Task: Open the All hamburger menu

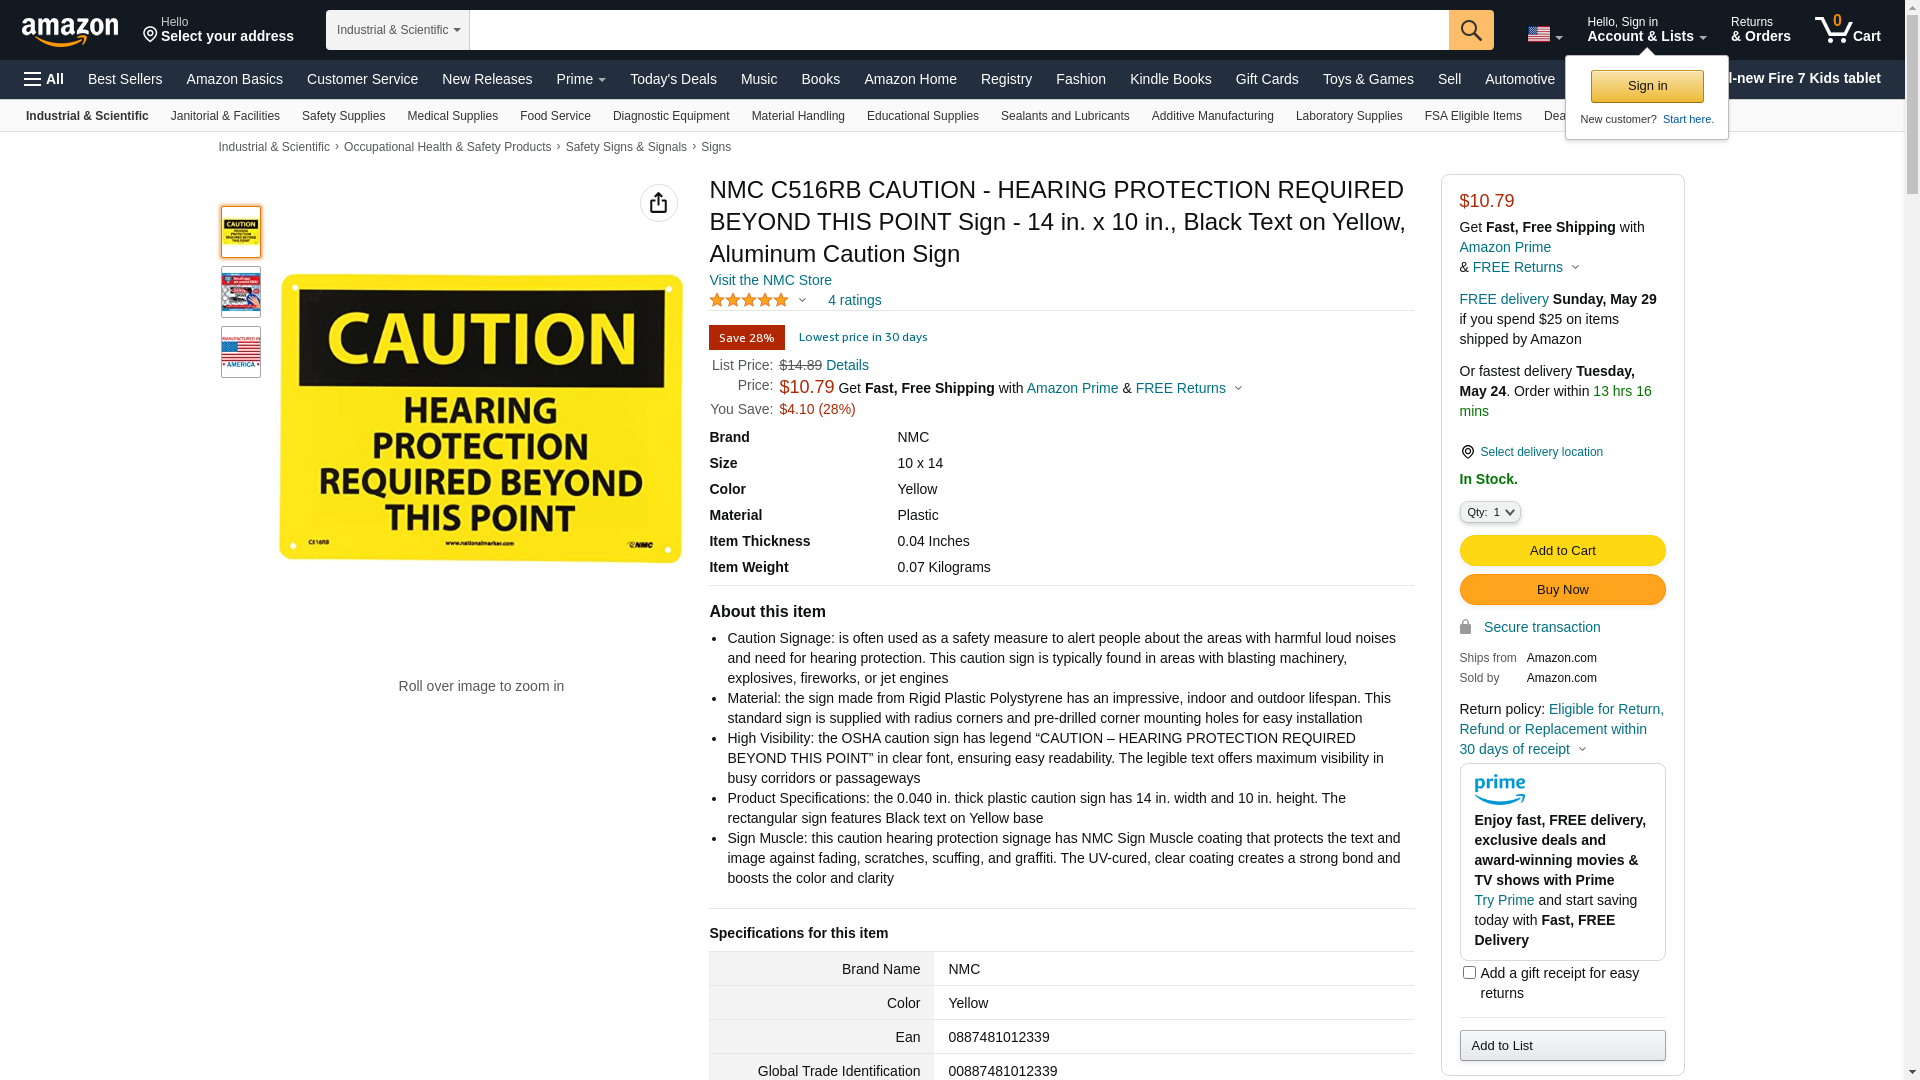Action: (44, 79)
